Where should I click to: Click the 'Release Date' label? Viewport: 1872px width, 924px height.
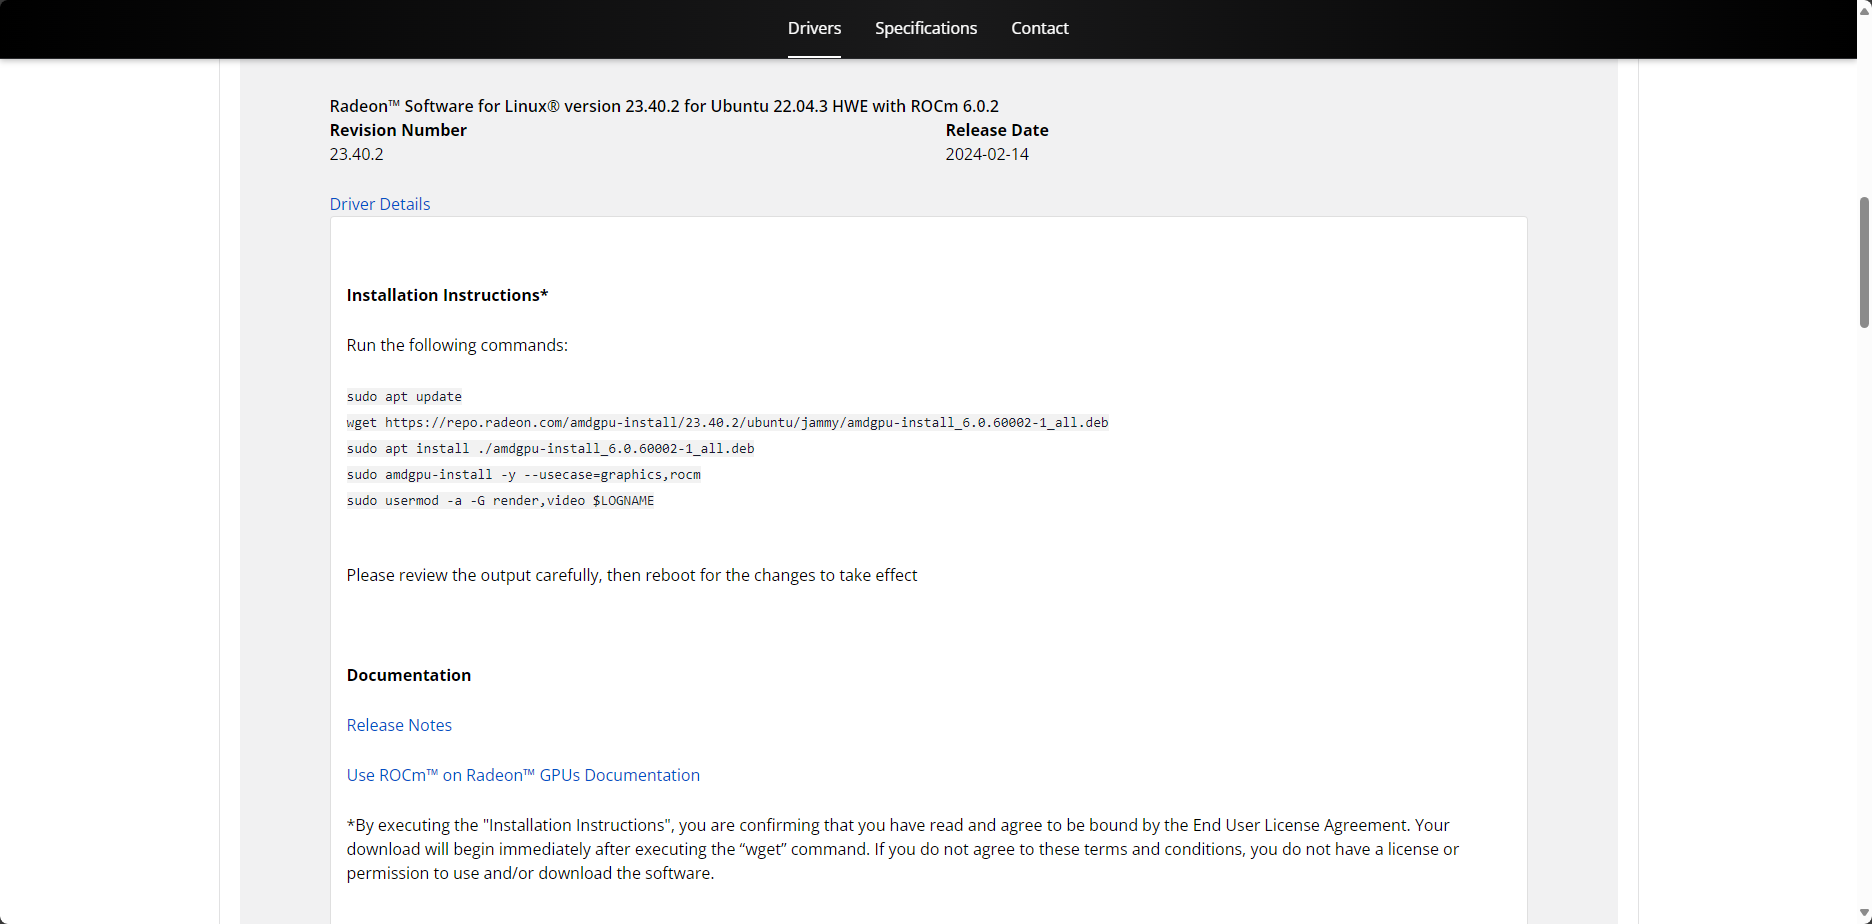[997, 130]
